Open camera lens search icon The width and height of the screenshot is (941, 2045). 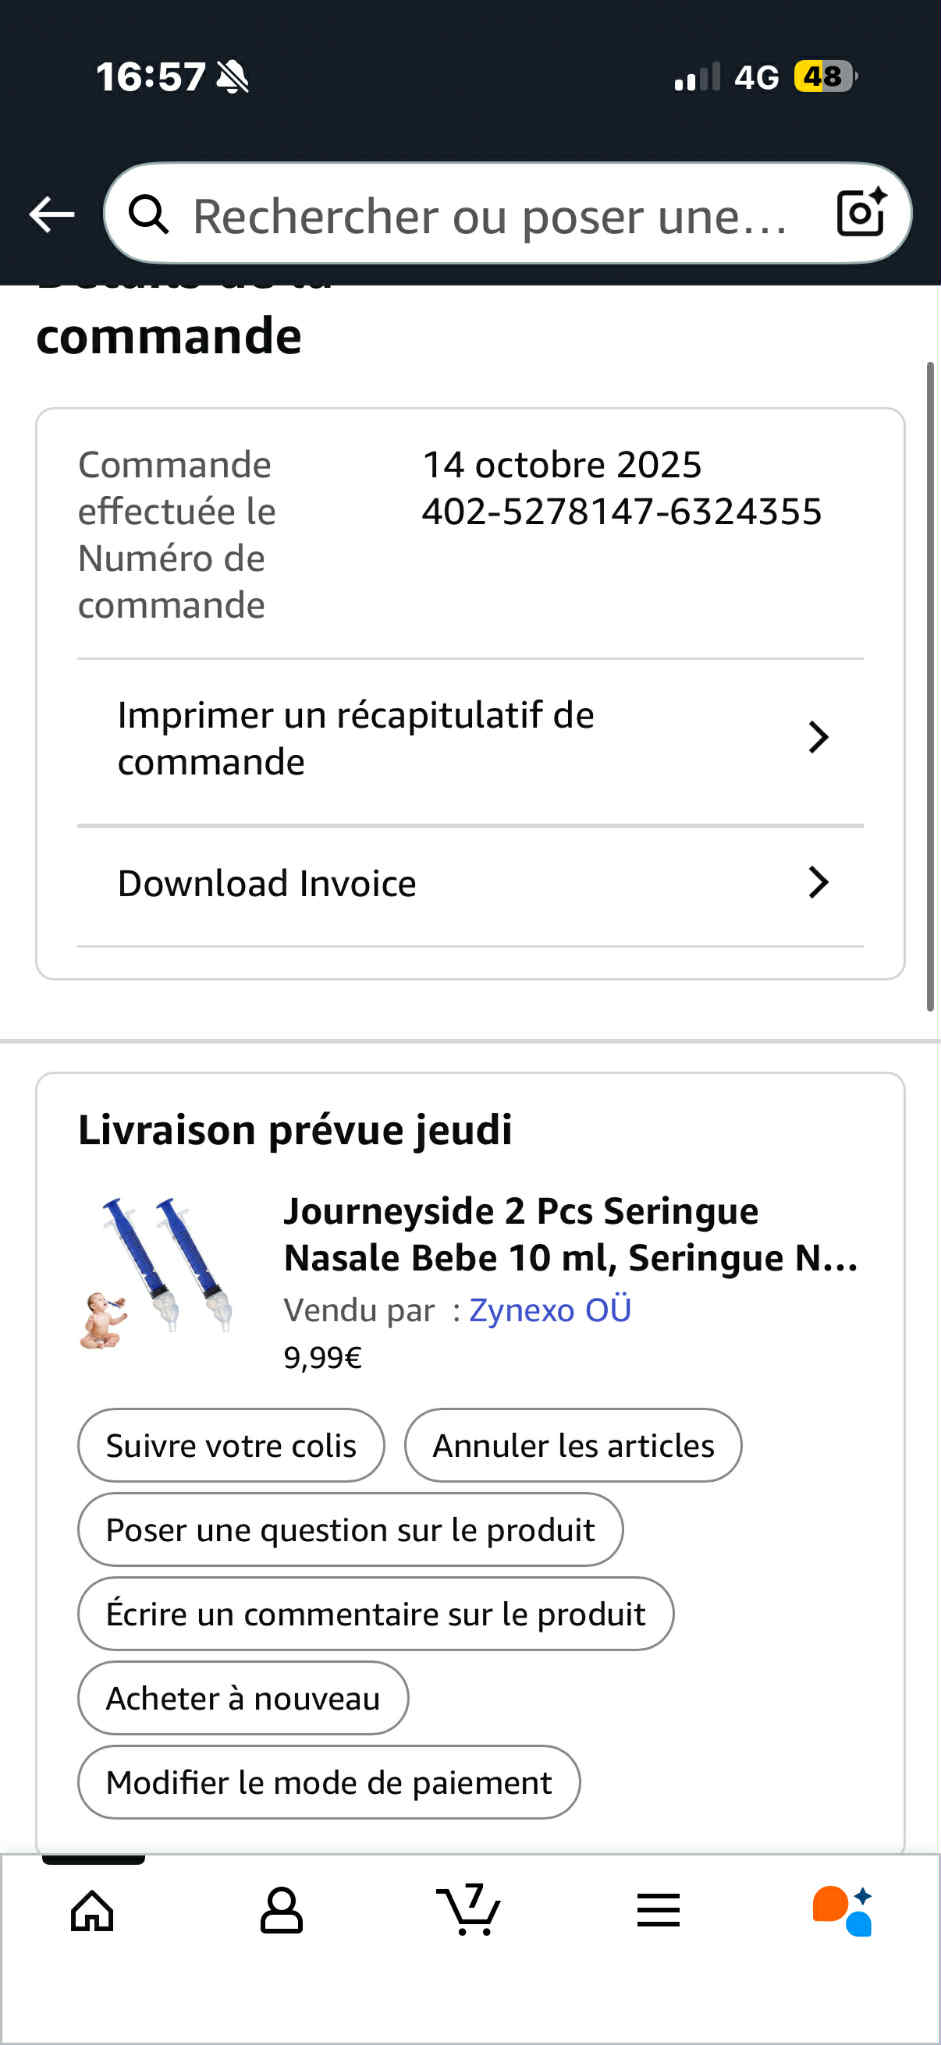click(861, 213)
